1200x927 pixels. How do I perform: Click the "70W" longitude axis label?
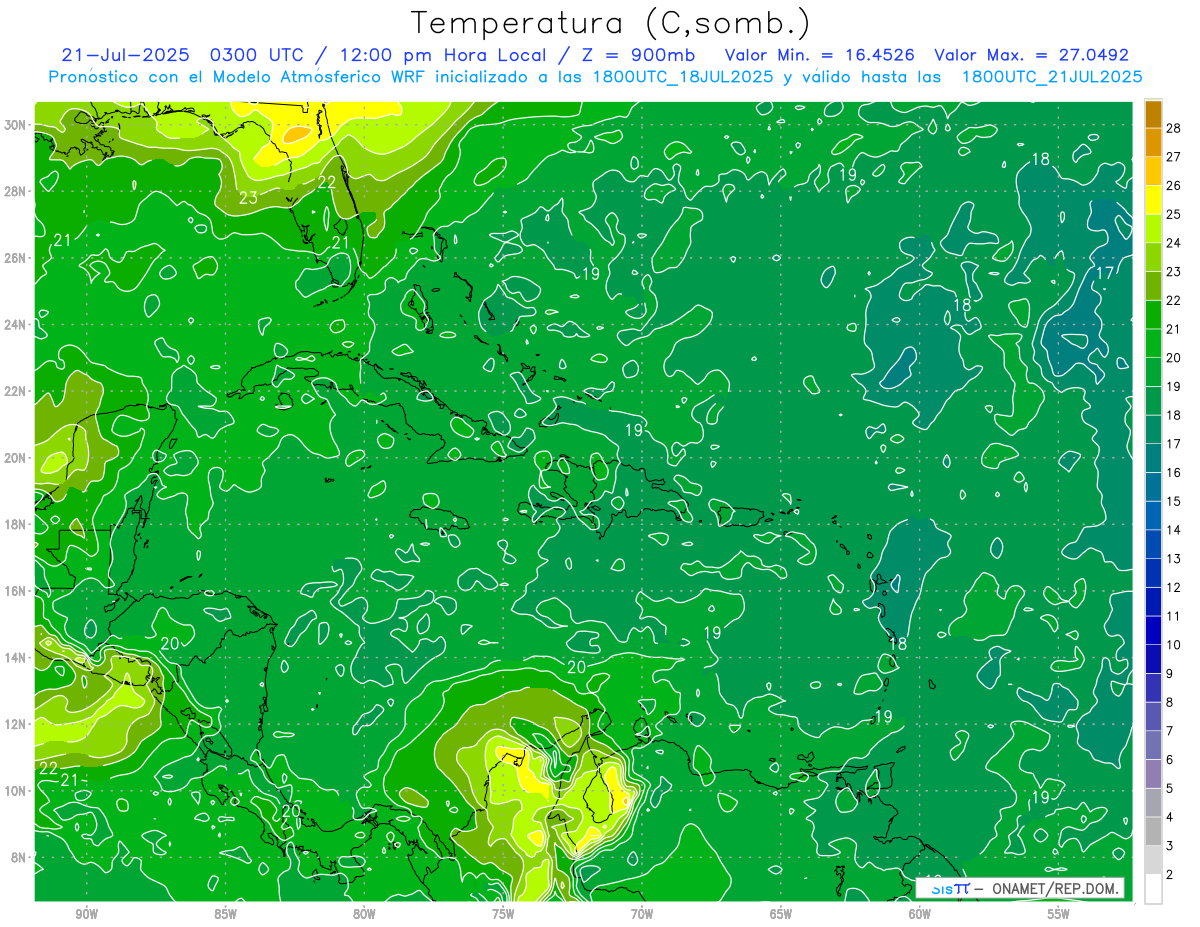[x=642, y=914]
